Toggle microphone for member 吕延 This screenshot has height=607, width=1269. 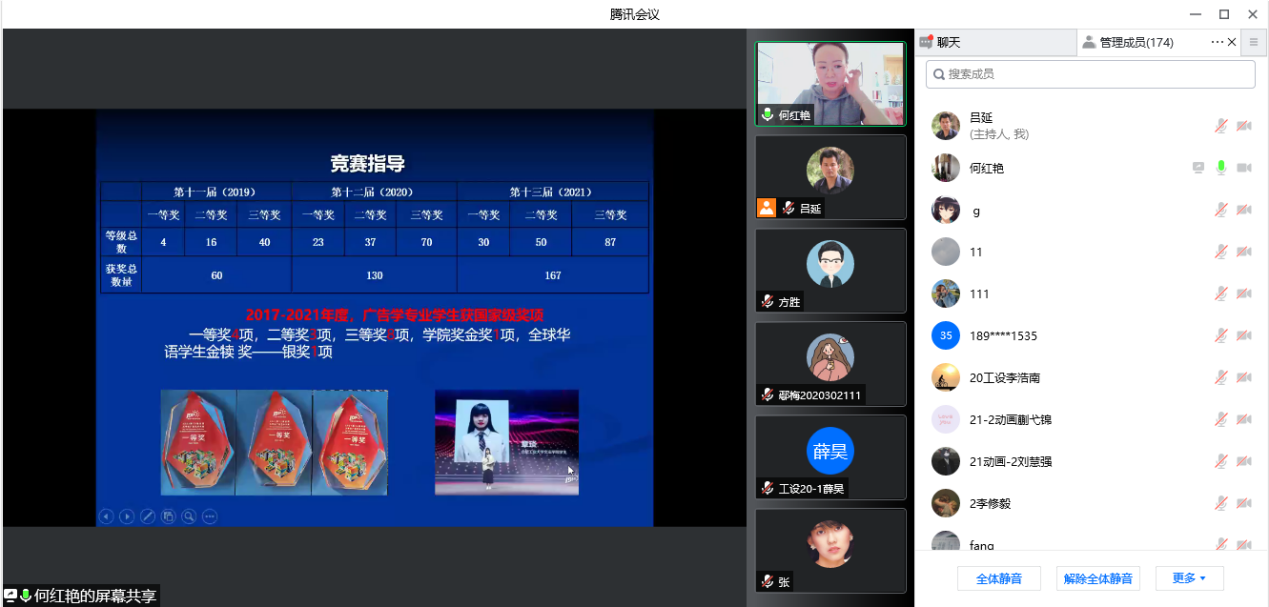tap(1221, 126)
